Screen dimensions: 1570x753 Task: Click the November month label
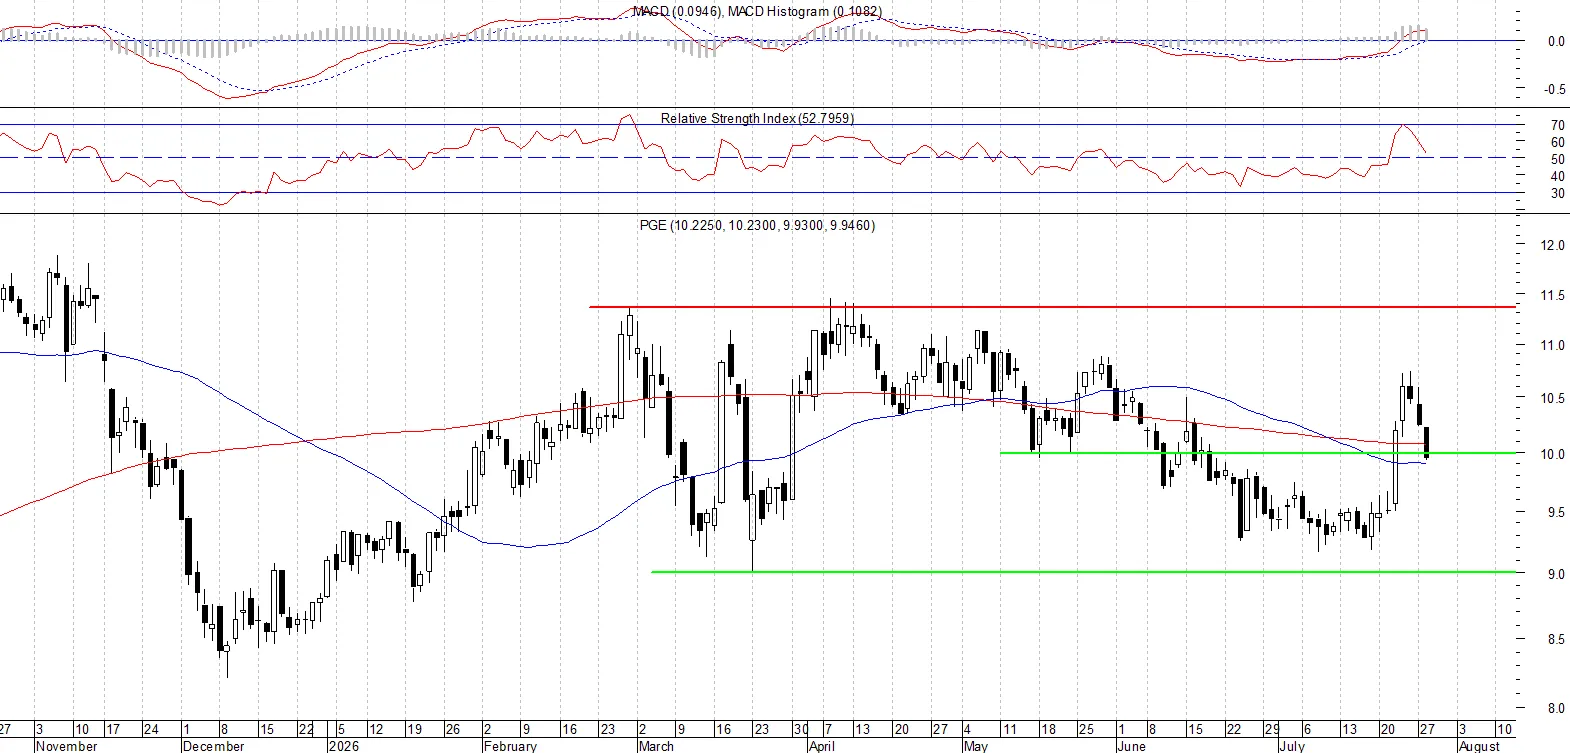[67, 746]
